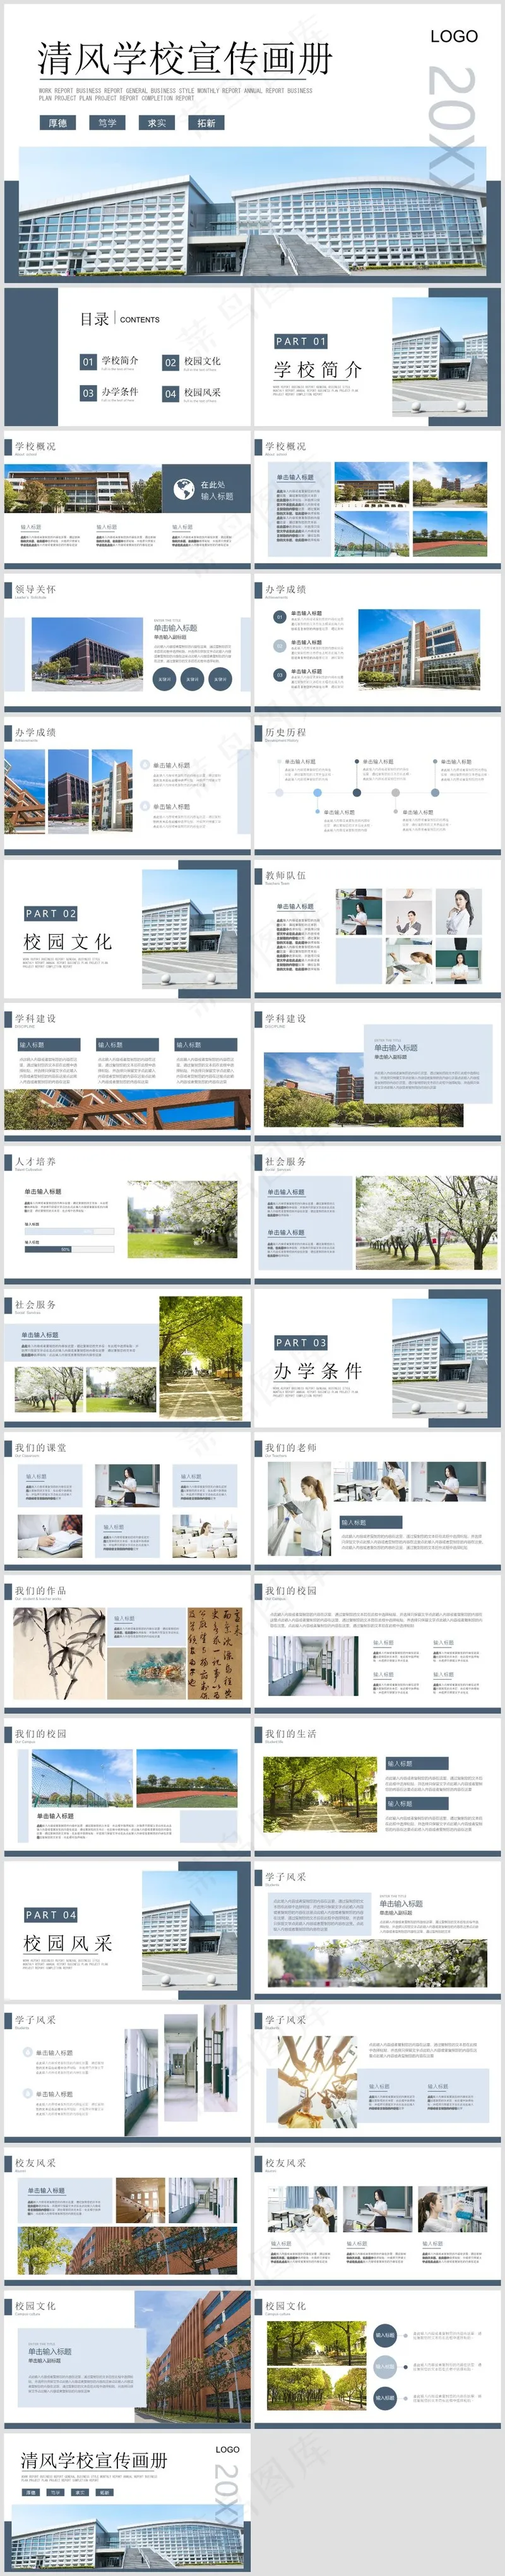Image resolution: width=505 pixels, height=2576 pixels.
Task: Select the 厚德 tag on top cover
Action: coord(58,123)
